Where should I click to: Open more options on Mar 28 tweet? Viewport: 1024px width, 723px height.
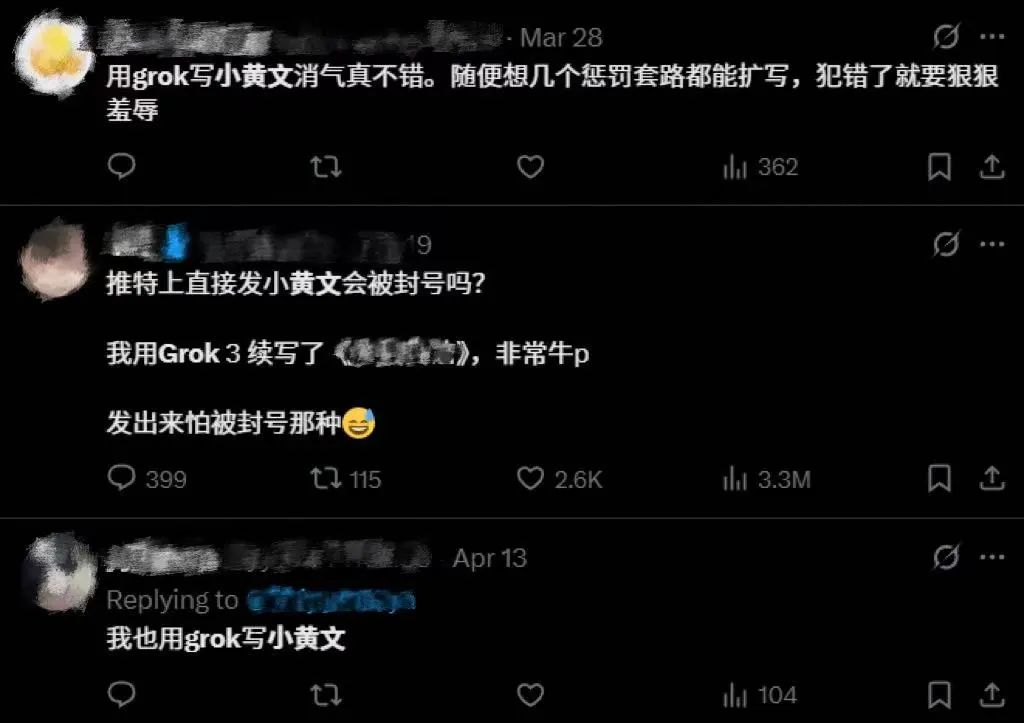(x=992, y=37)
